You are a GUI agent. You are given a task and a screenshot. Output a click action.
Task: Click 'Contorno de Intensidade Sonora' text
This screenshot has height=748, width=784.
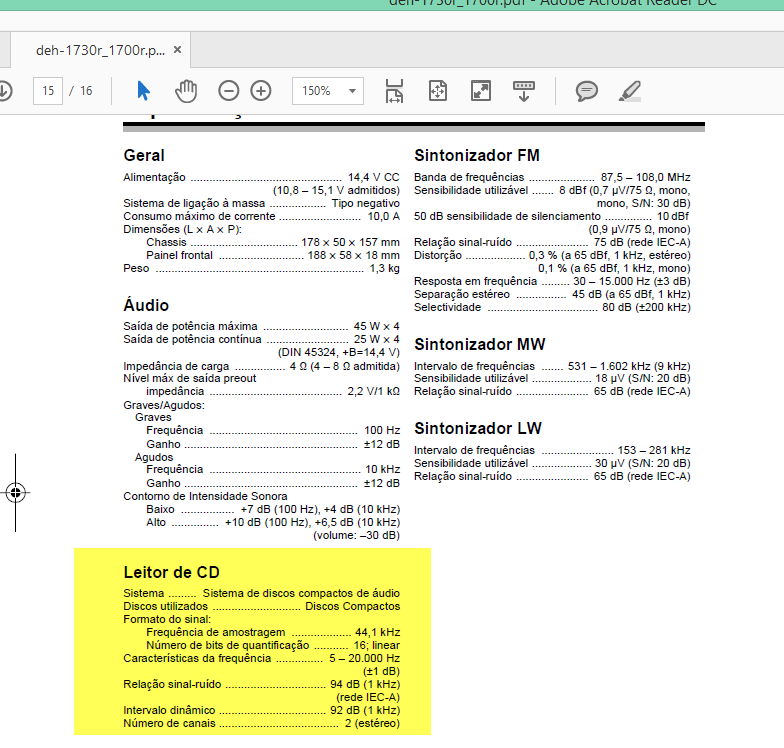tap(206, 496)
